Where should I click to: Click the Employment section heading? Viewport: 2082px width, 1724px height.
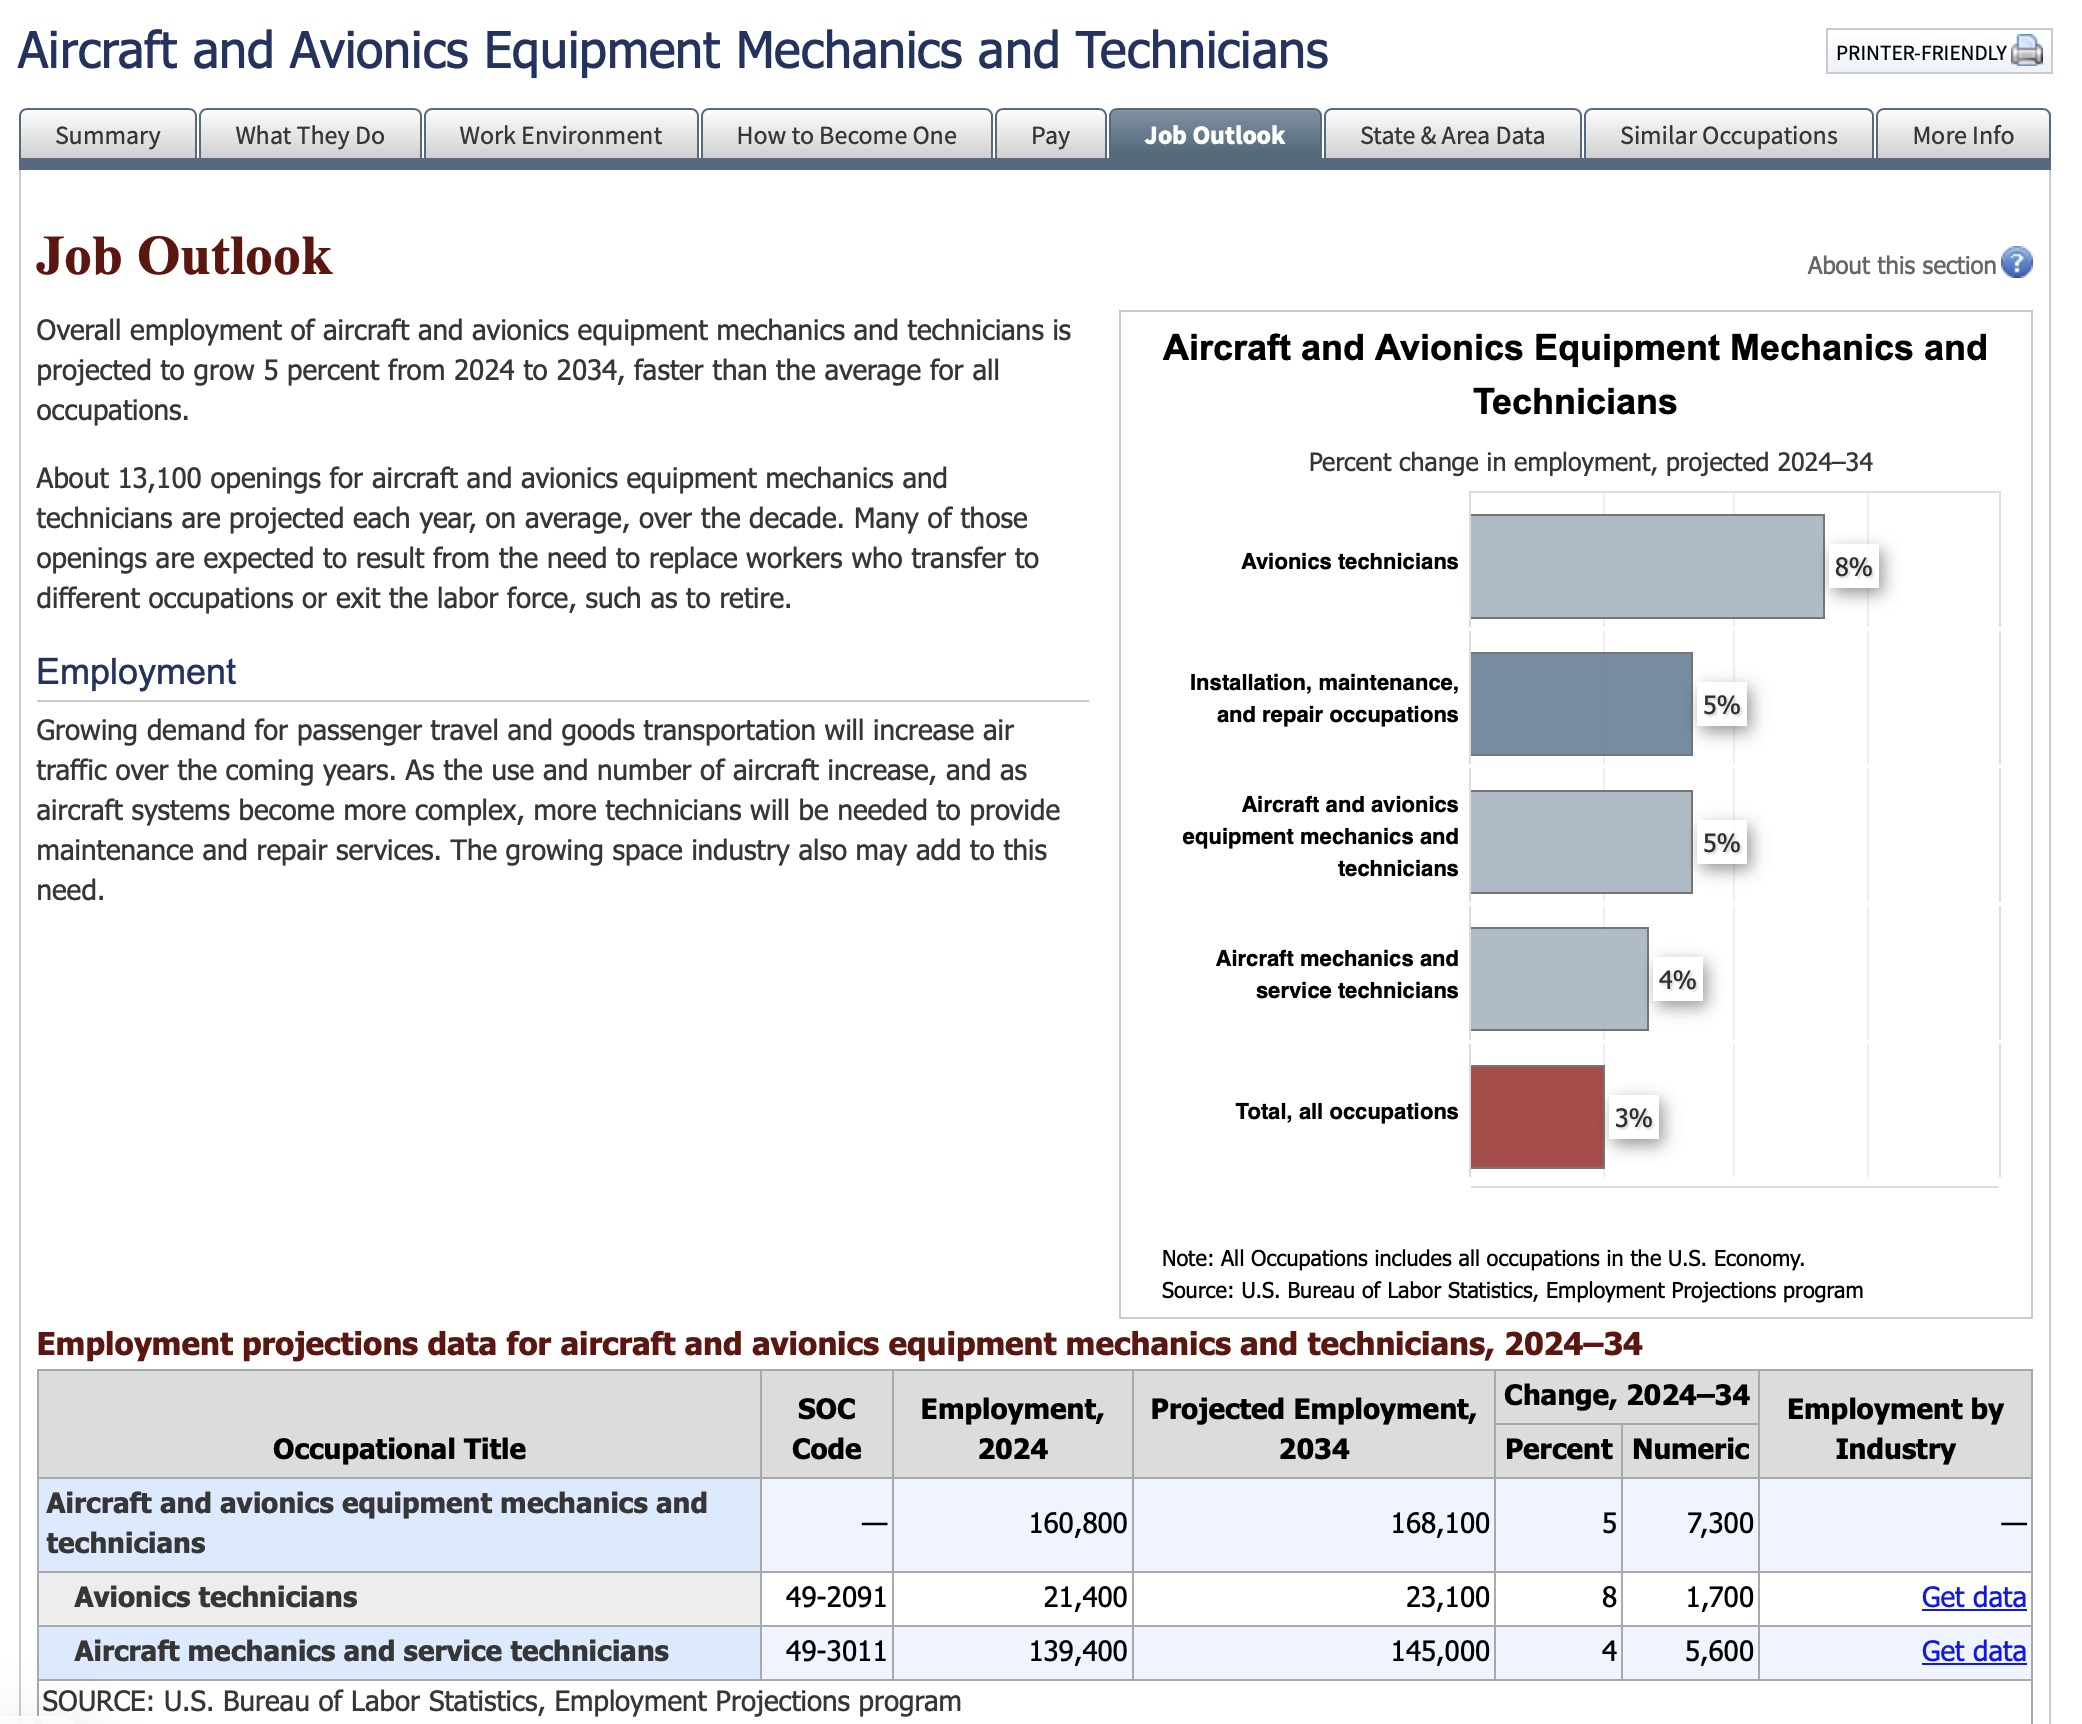pyautogui.click(x=136, y=672)
